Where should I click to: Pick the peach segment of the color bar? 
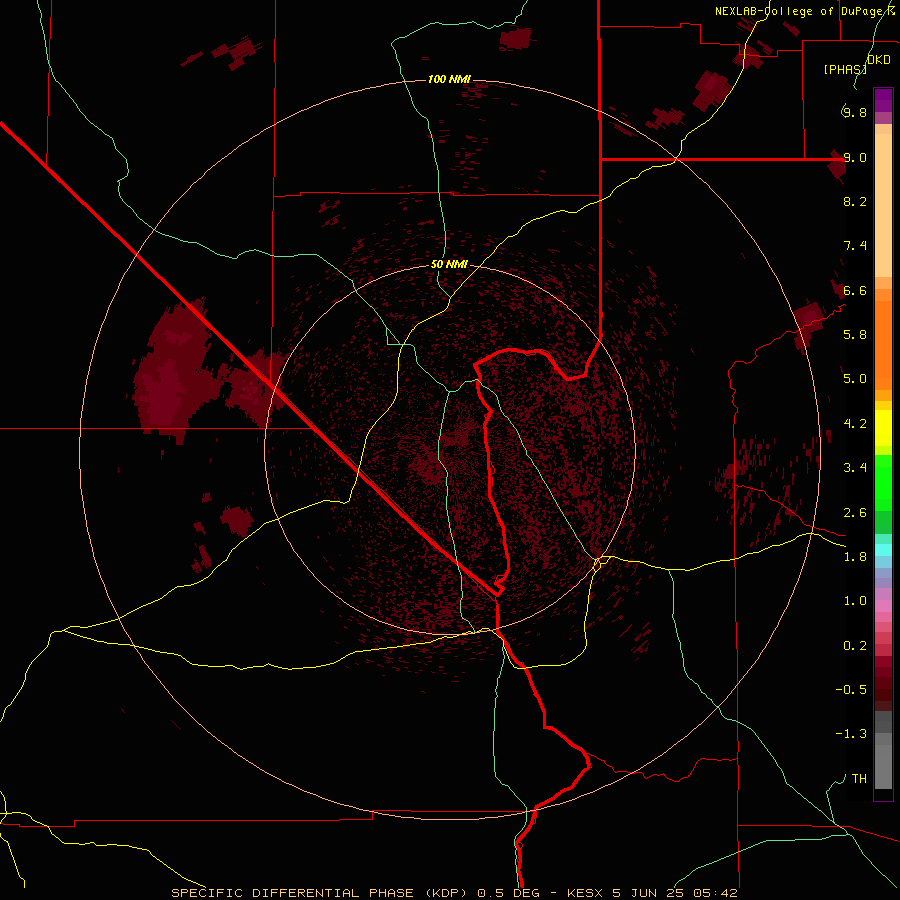tap(883, 201)
